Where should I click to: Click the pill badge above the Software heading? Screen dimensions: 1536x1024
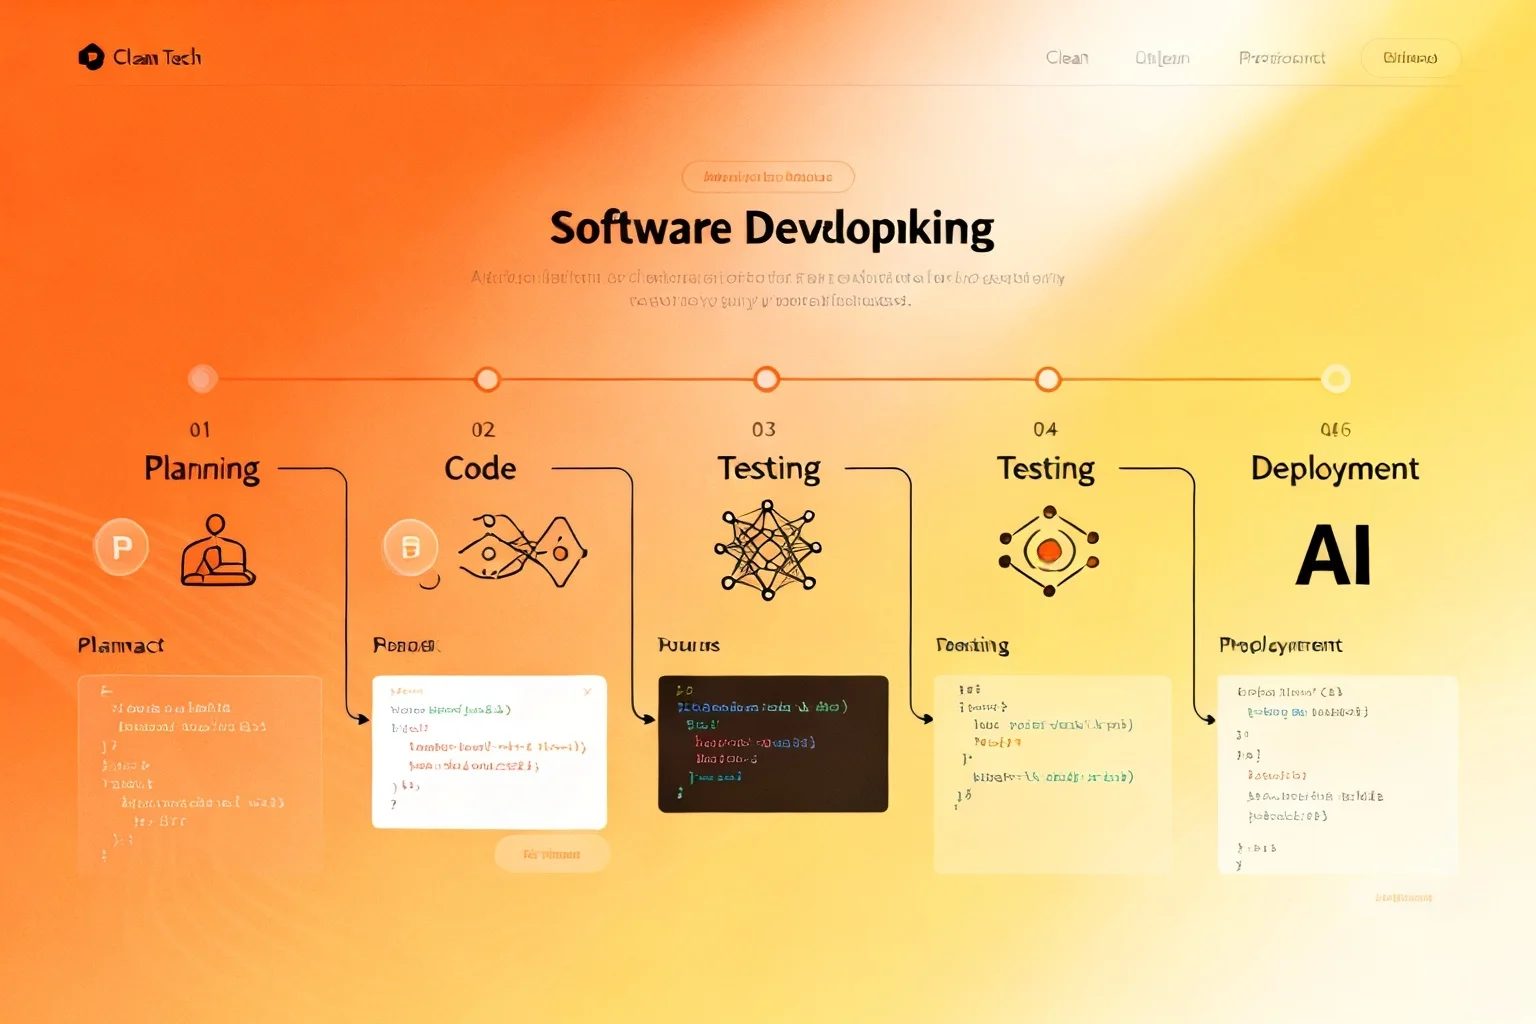(768, 177)
